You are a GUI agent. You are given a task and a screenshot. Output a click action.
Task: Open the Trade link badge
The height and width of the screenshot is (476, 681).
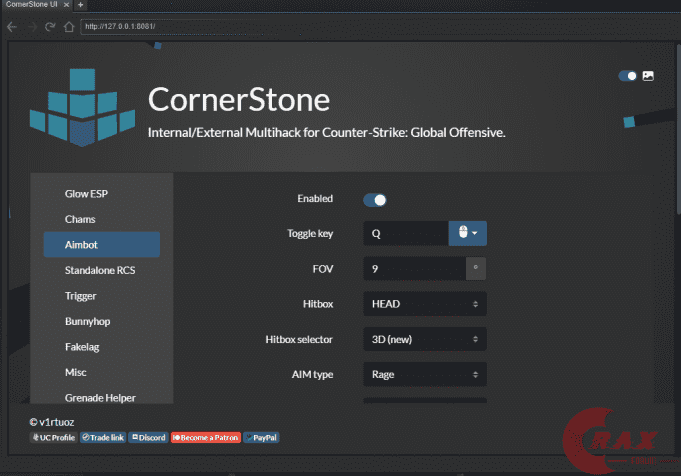pyautogui.click(x=103, y=437)
